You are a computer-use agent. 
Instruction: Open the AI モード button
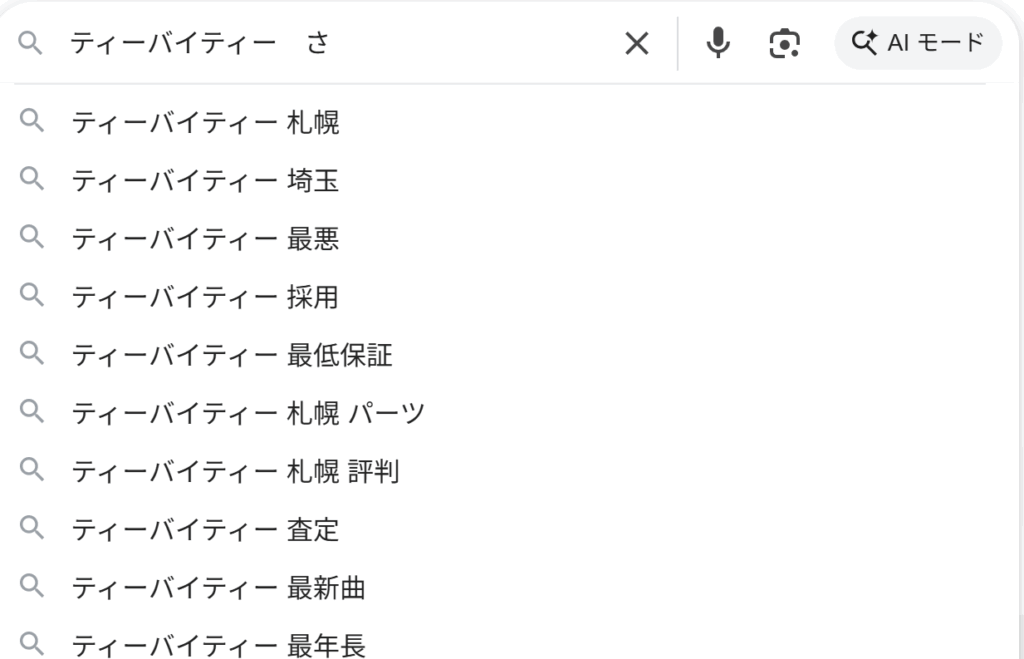point(917,43)
